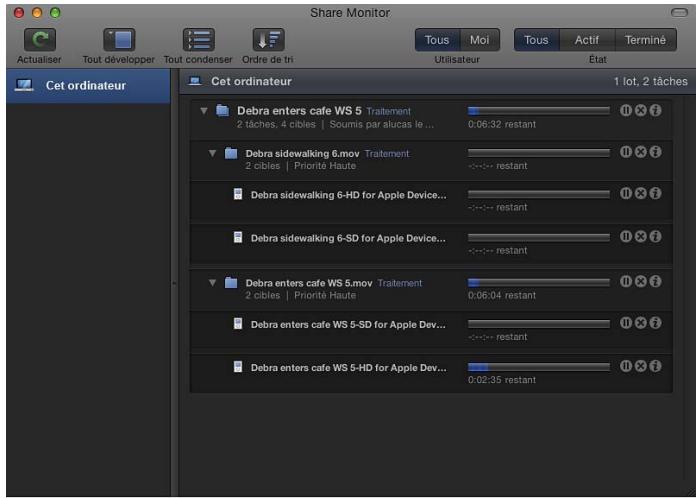Filter by Actif state
696x498 pixels.
(587, 40)
